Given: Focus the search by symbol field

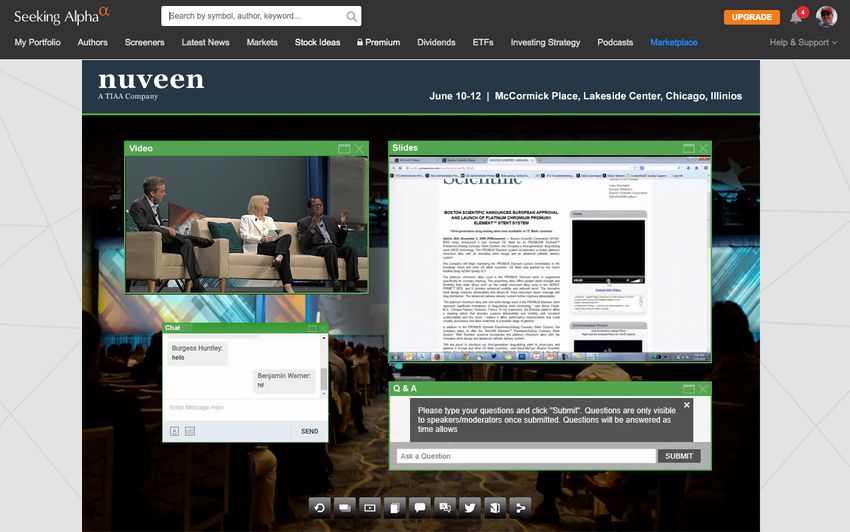Looking at the screenshot, I should [x=261, y=16].
